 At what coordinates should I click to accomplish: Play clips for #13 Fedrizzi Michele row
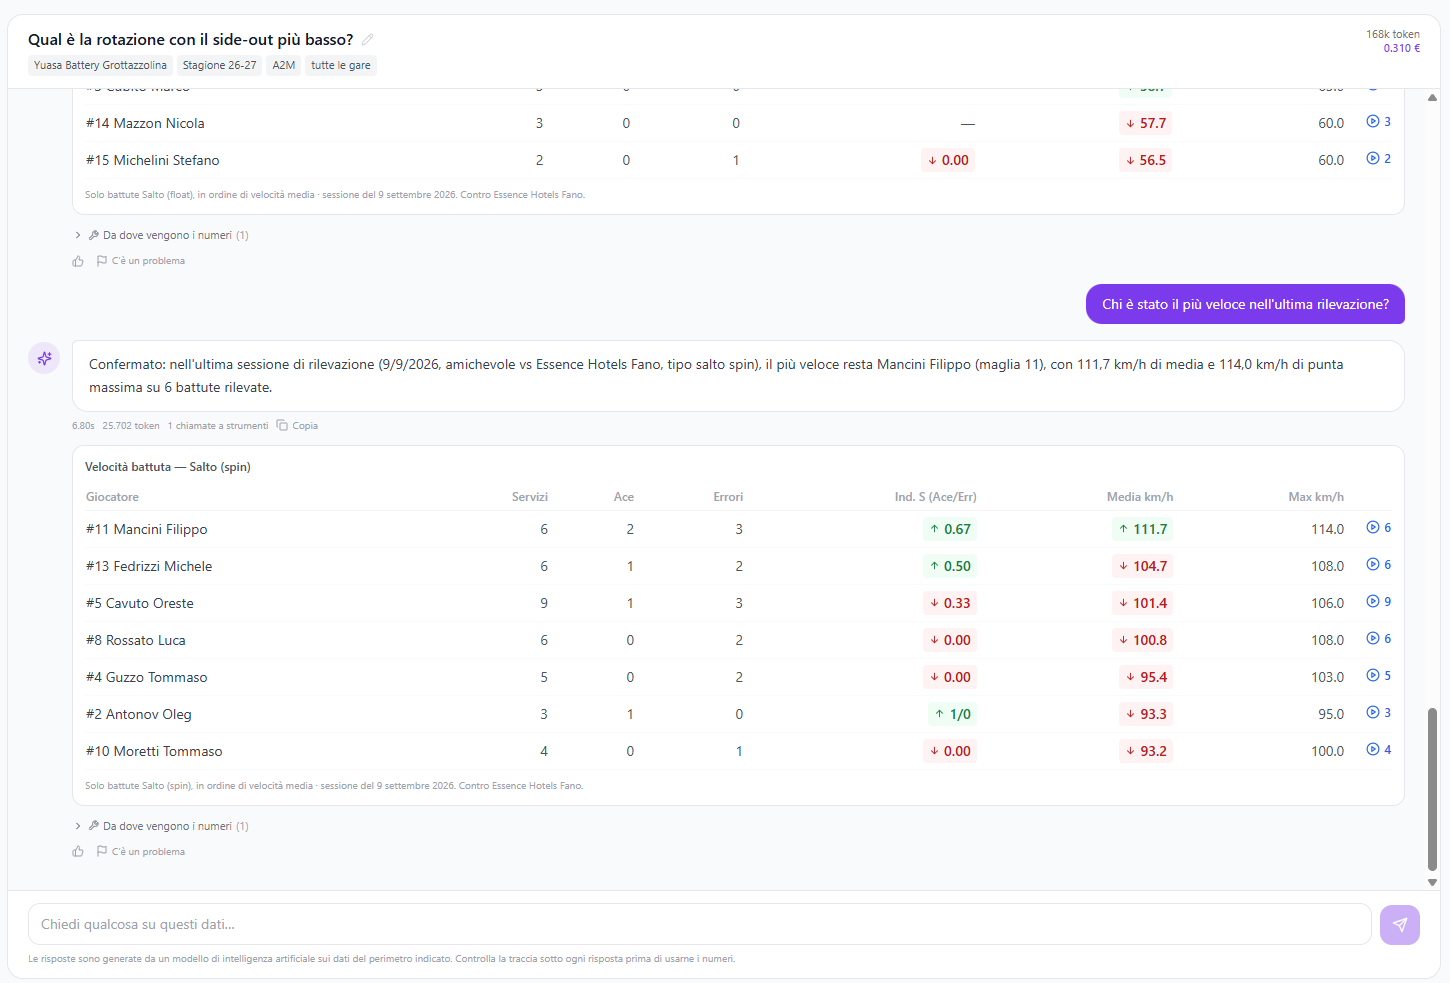point(1379,565)
